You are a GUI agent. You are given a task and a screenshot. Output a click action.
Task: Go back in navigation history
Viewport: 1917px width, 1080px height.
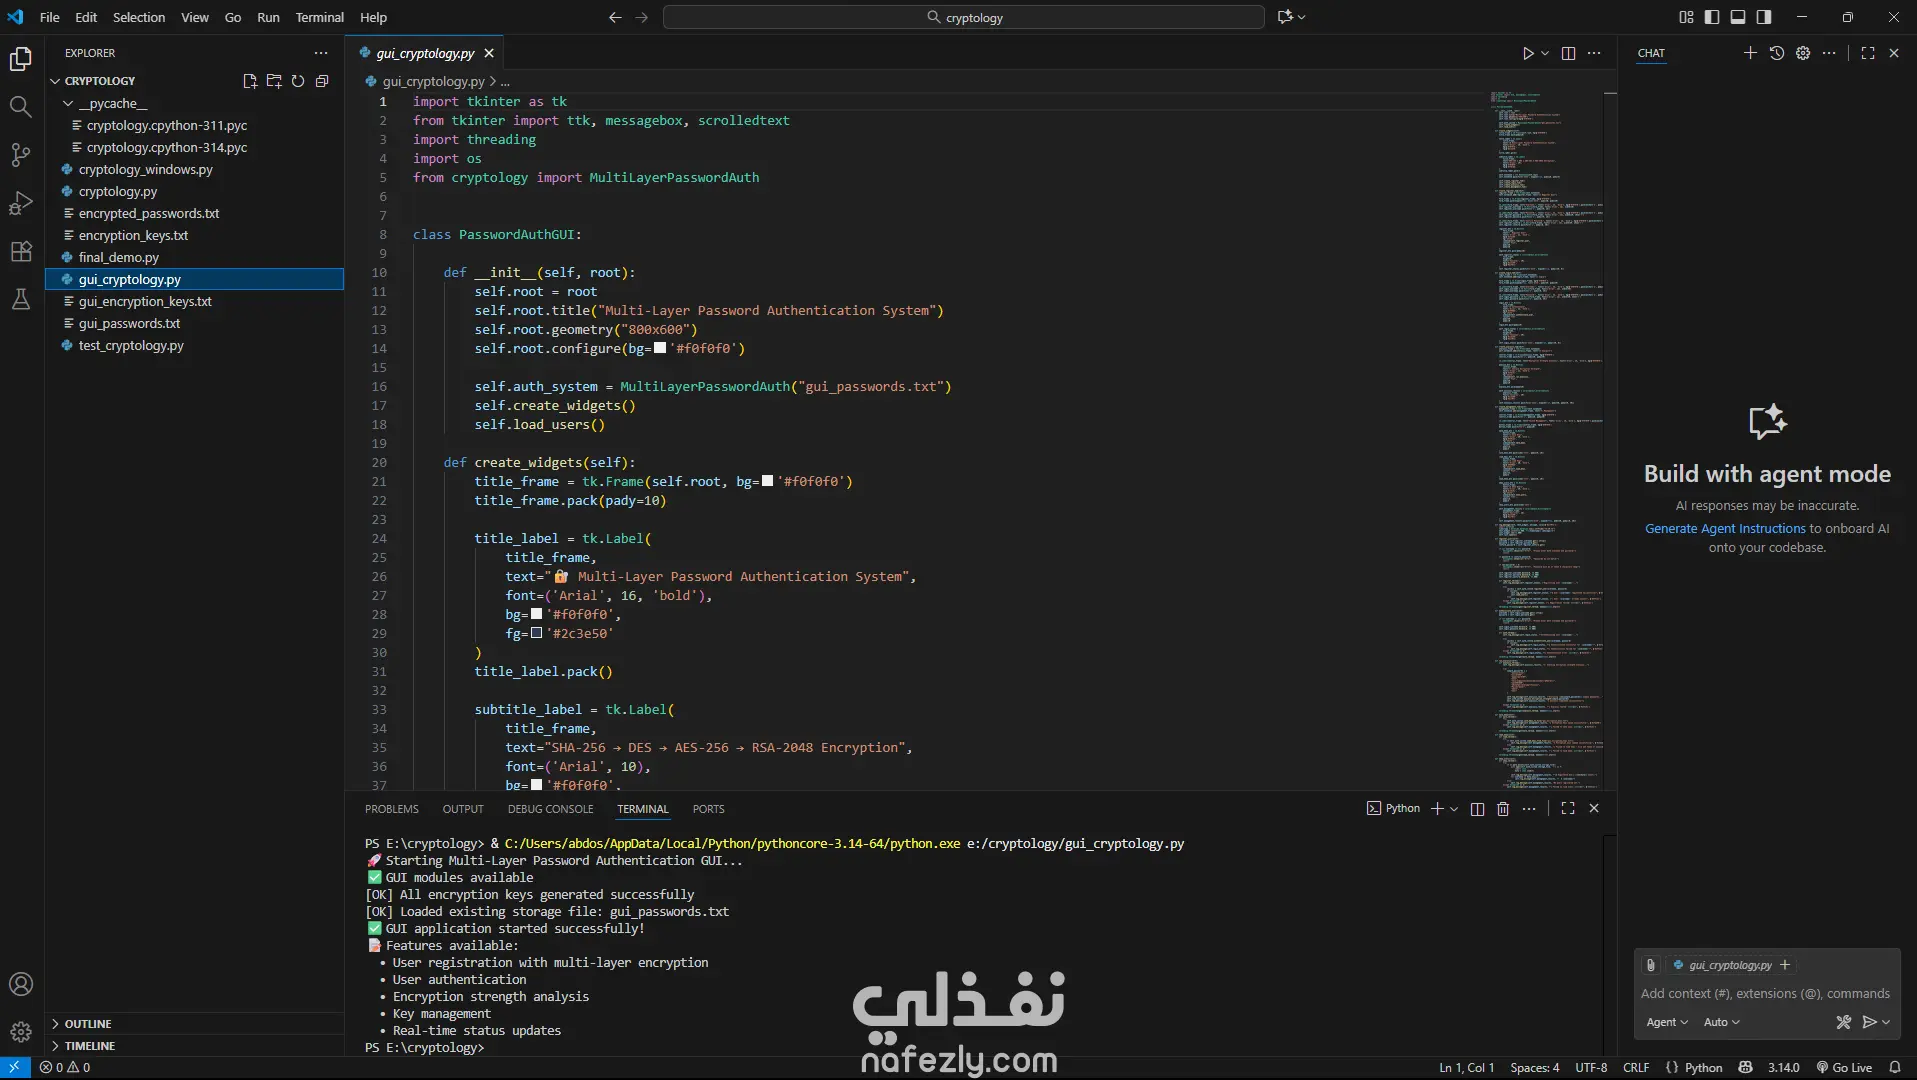coord(615,17)
